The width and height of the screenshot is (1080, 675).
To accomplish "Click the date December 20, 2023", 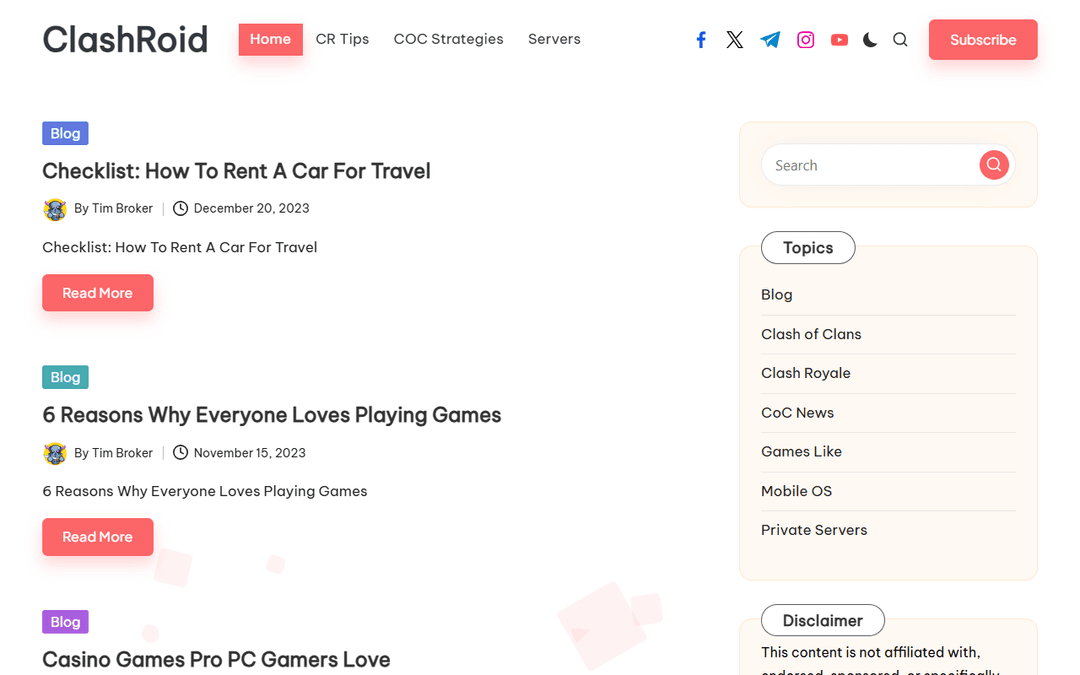I will pyautogui.click(x=251, y=209).
